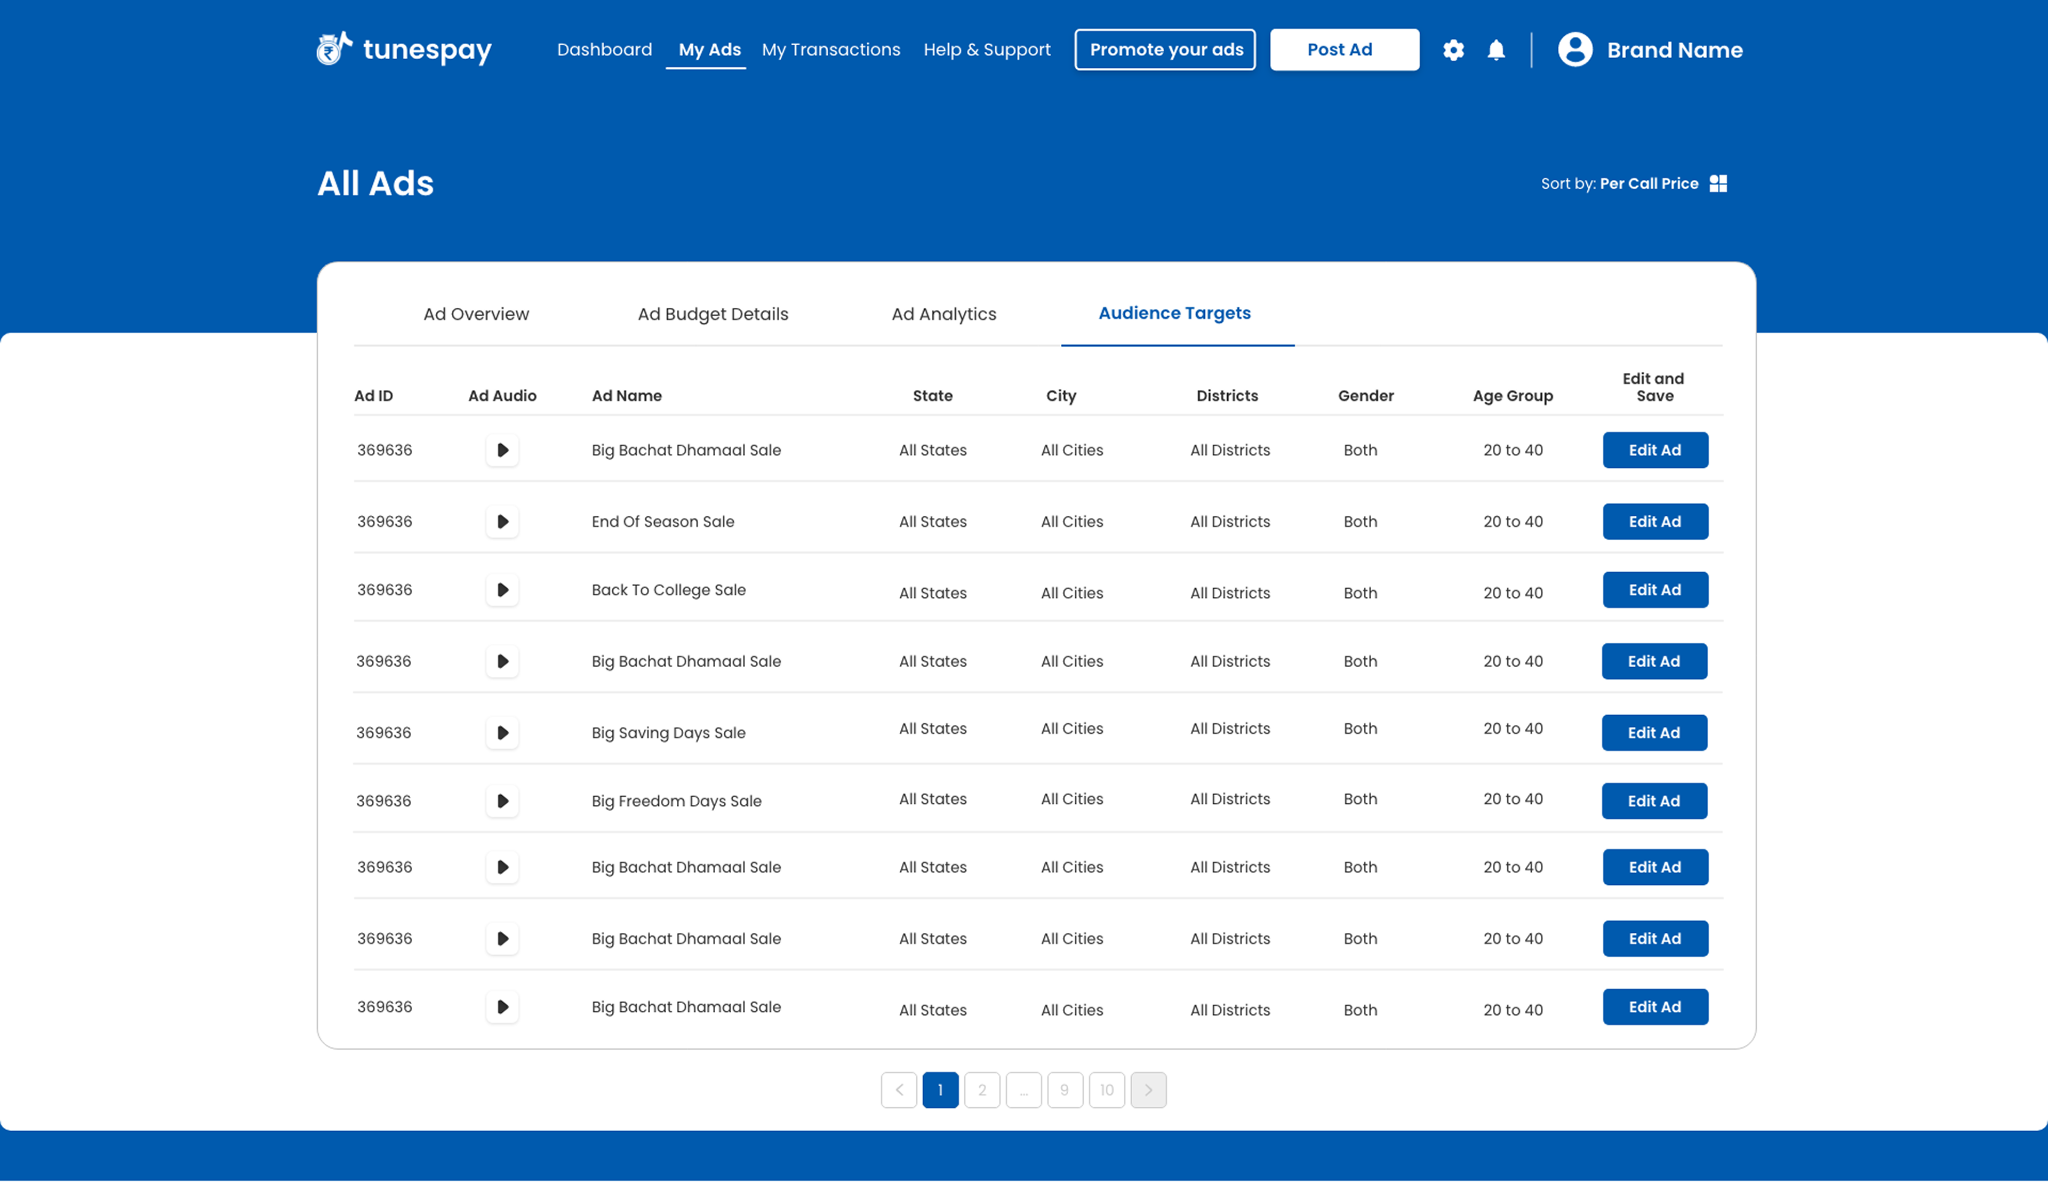This screenshot has width=2048, height=1187.
Task: Click Post Ad button
Action: click(x=1344, y=49)
